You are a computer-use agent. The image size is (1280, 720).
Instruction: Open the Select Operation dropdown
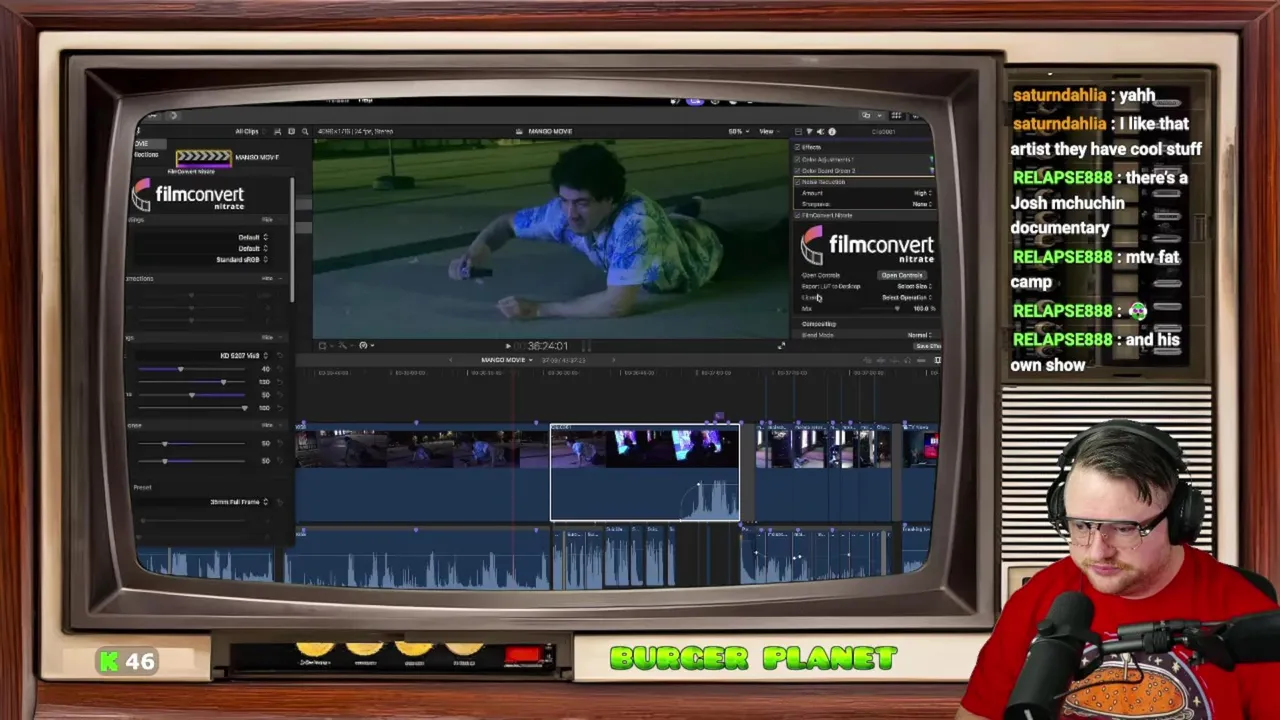[907, 298]
